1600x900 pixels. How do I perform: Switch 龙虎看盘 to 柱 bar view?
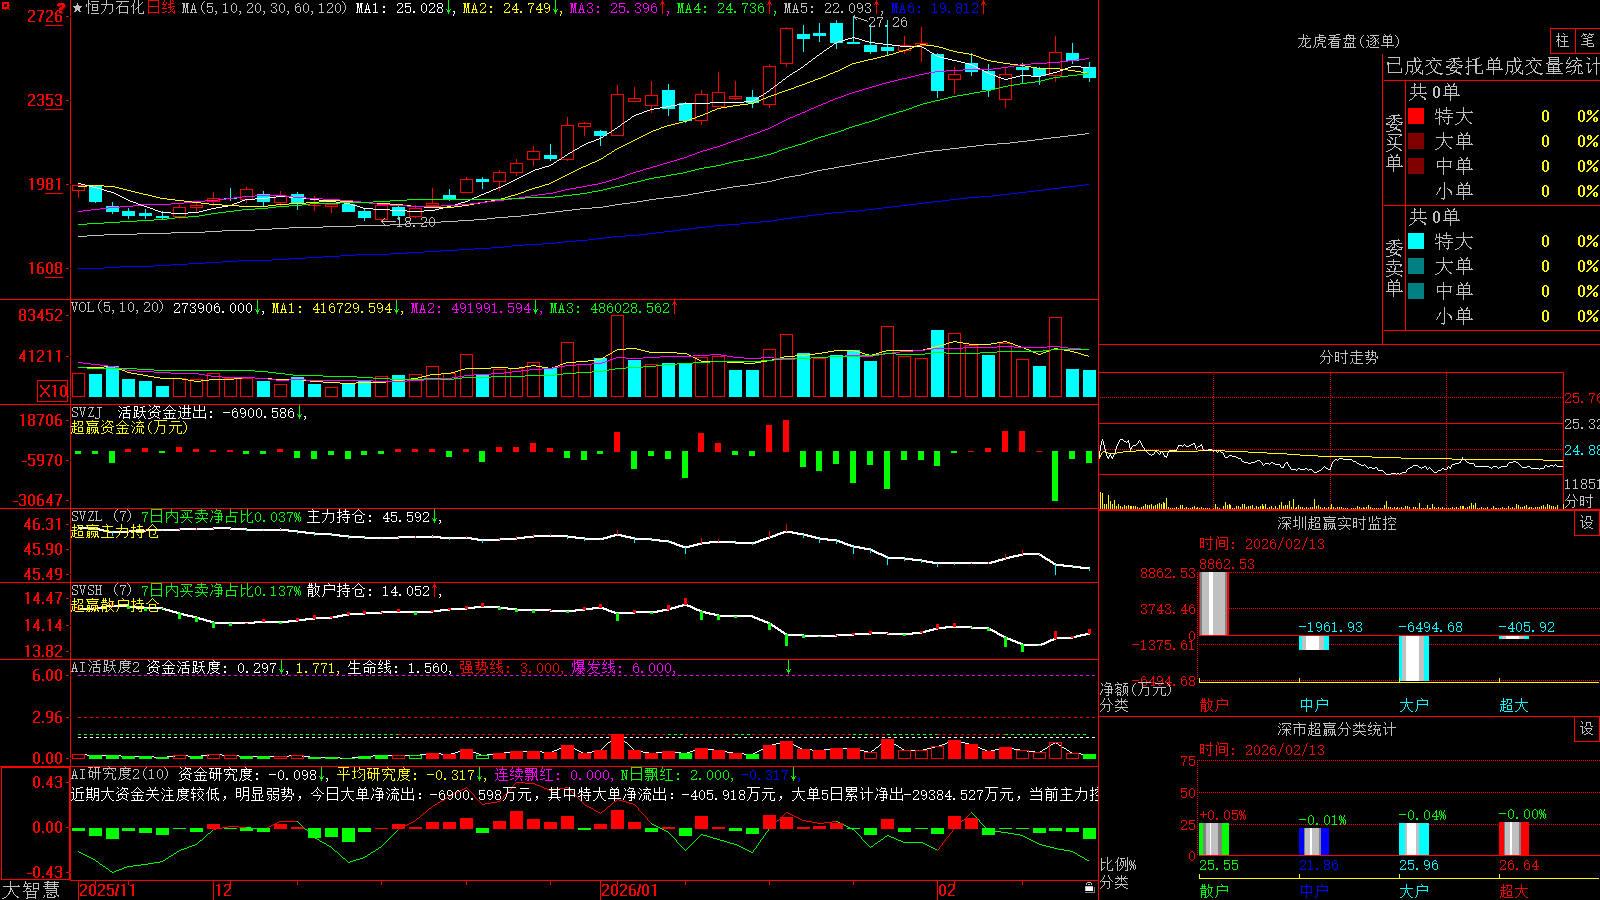pyautogui.click(x=1562, y=40)
